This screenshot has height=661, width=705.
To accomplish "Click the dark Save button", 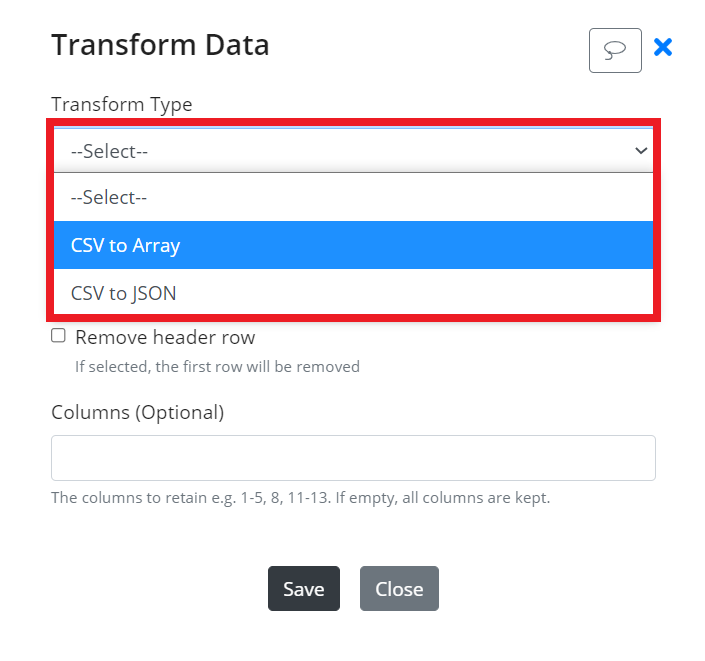I will coord(304,589).
